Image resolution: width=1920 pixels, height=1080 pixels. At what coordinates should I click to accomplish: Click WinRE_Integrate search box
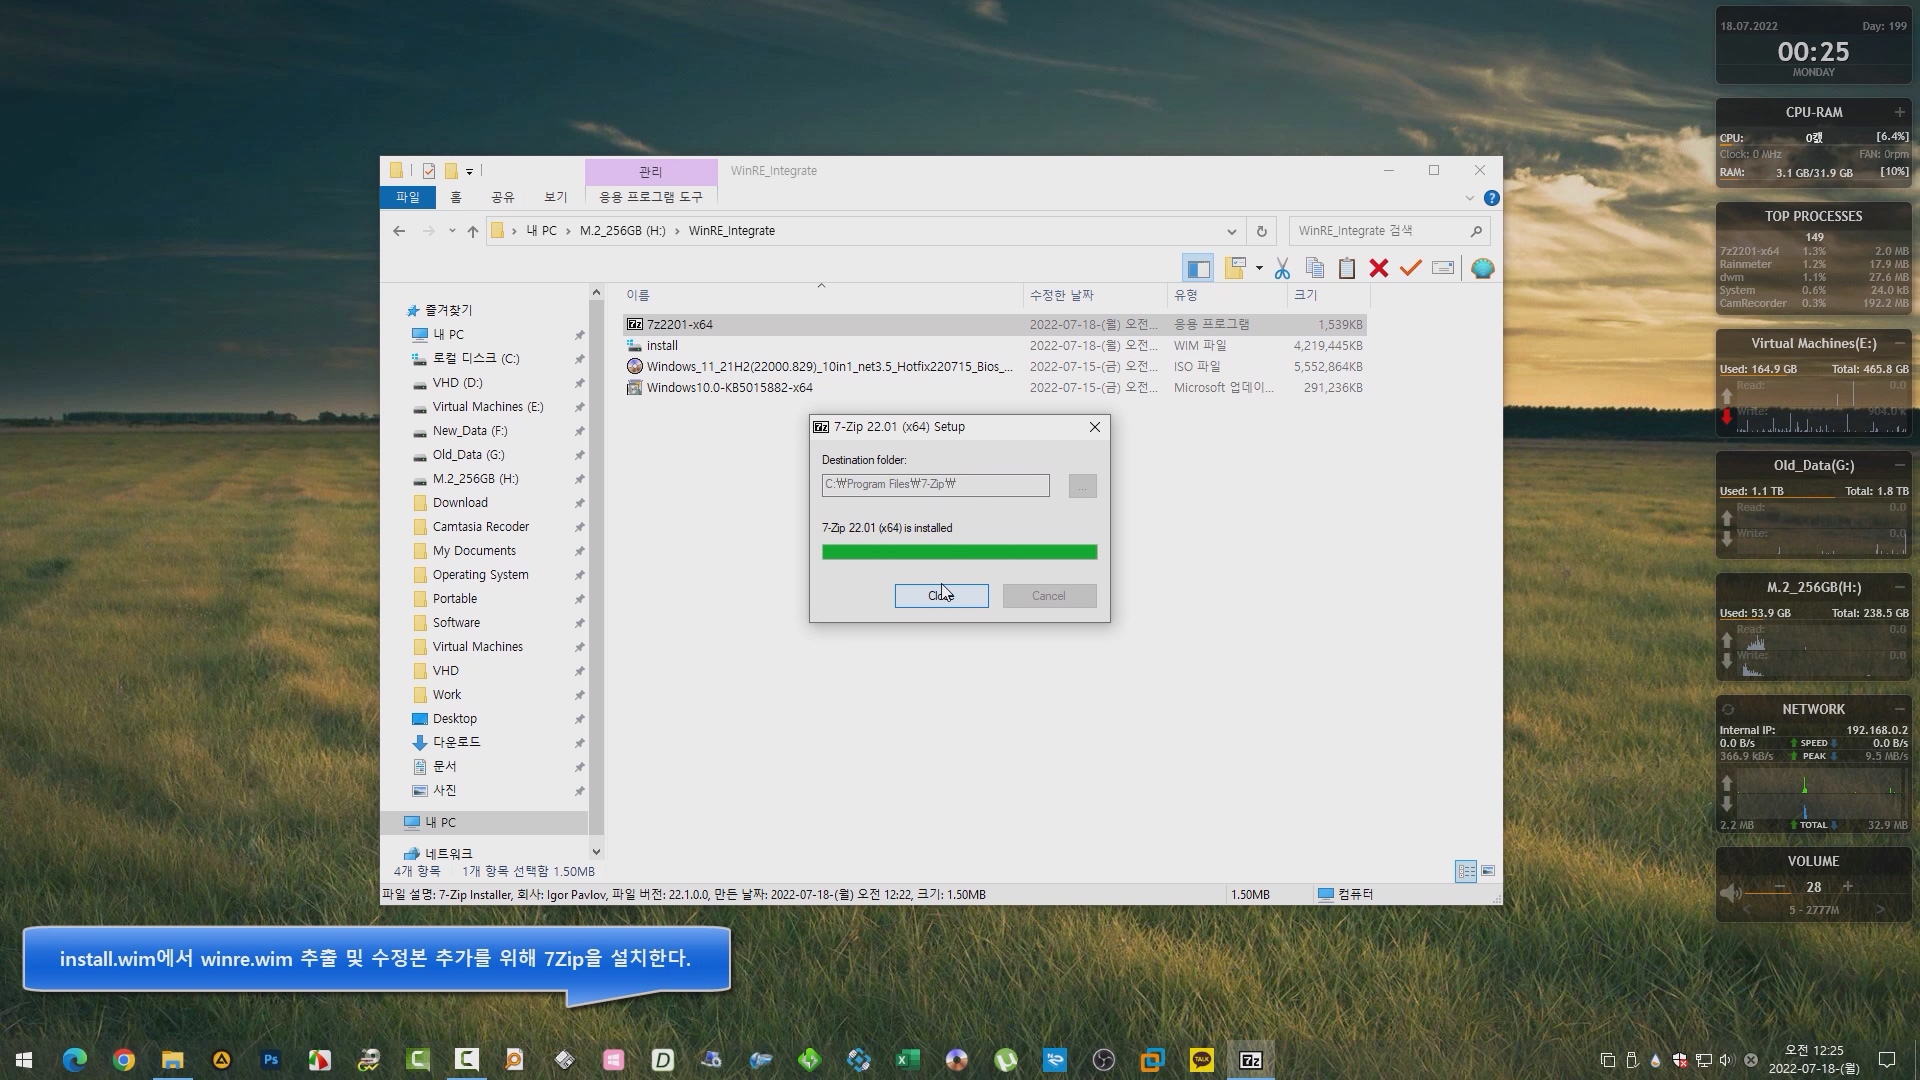pos(1389,231)
